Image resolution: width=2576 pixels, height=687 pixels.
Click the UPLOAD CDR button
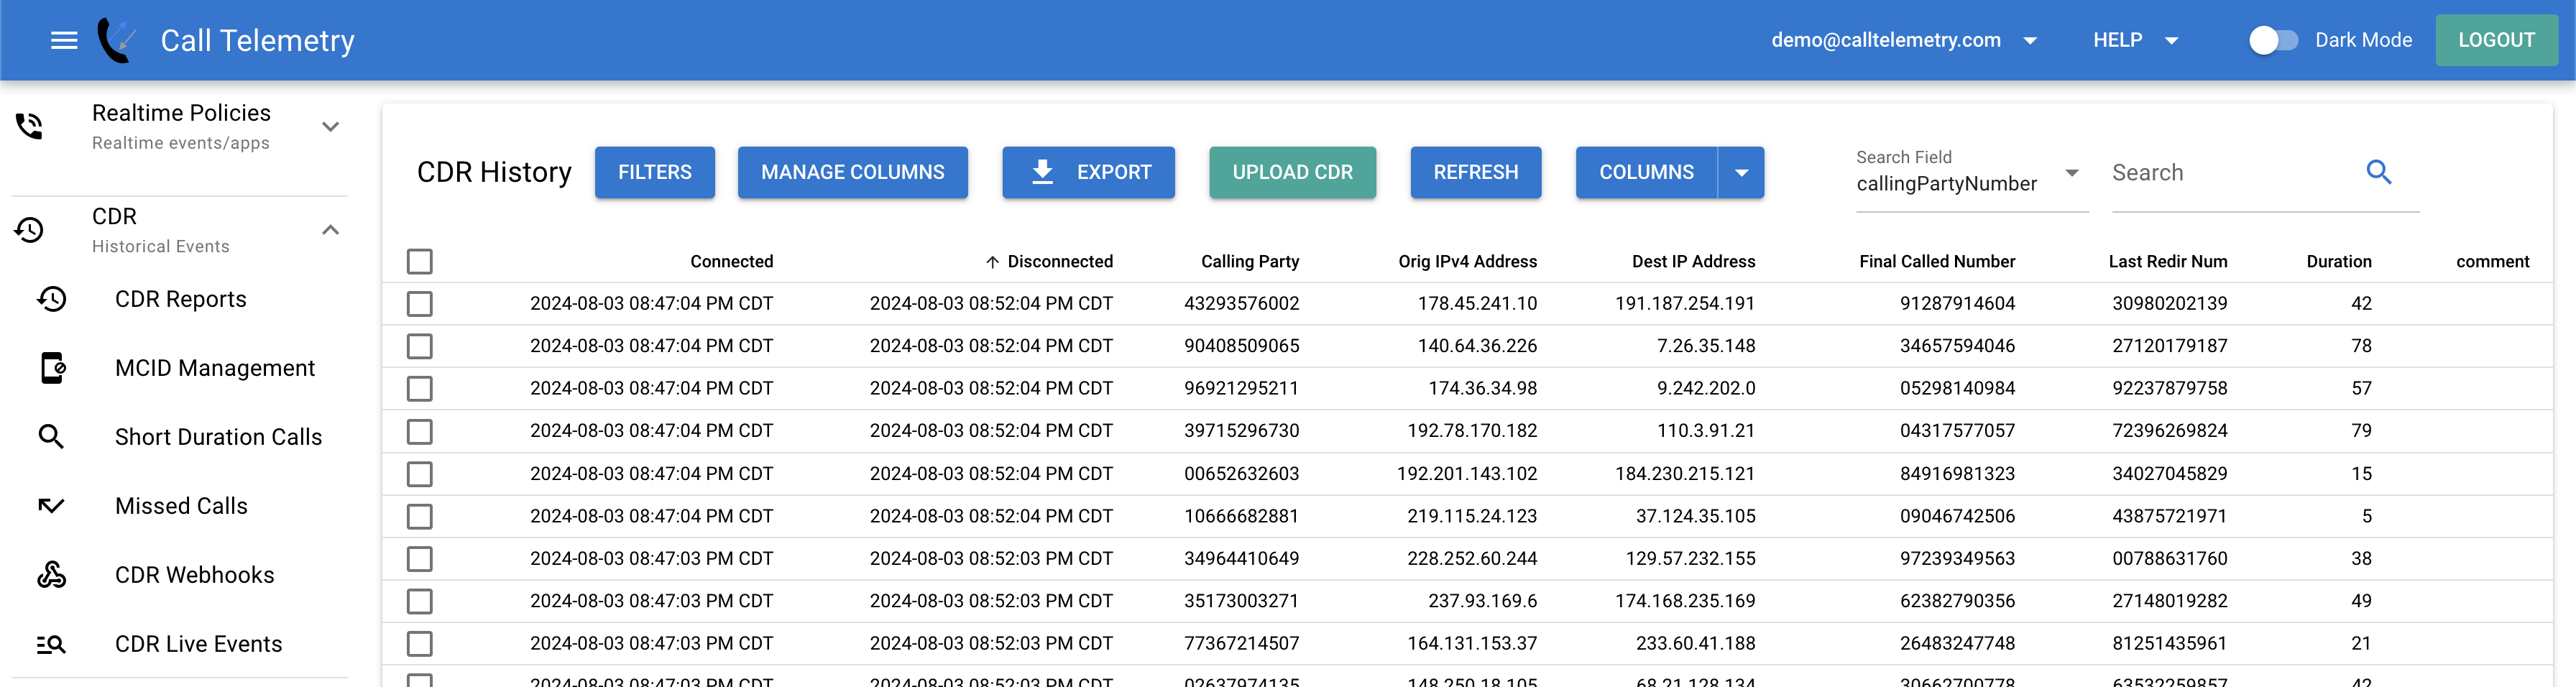(1293, 172)
